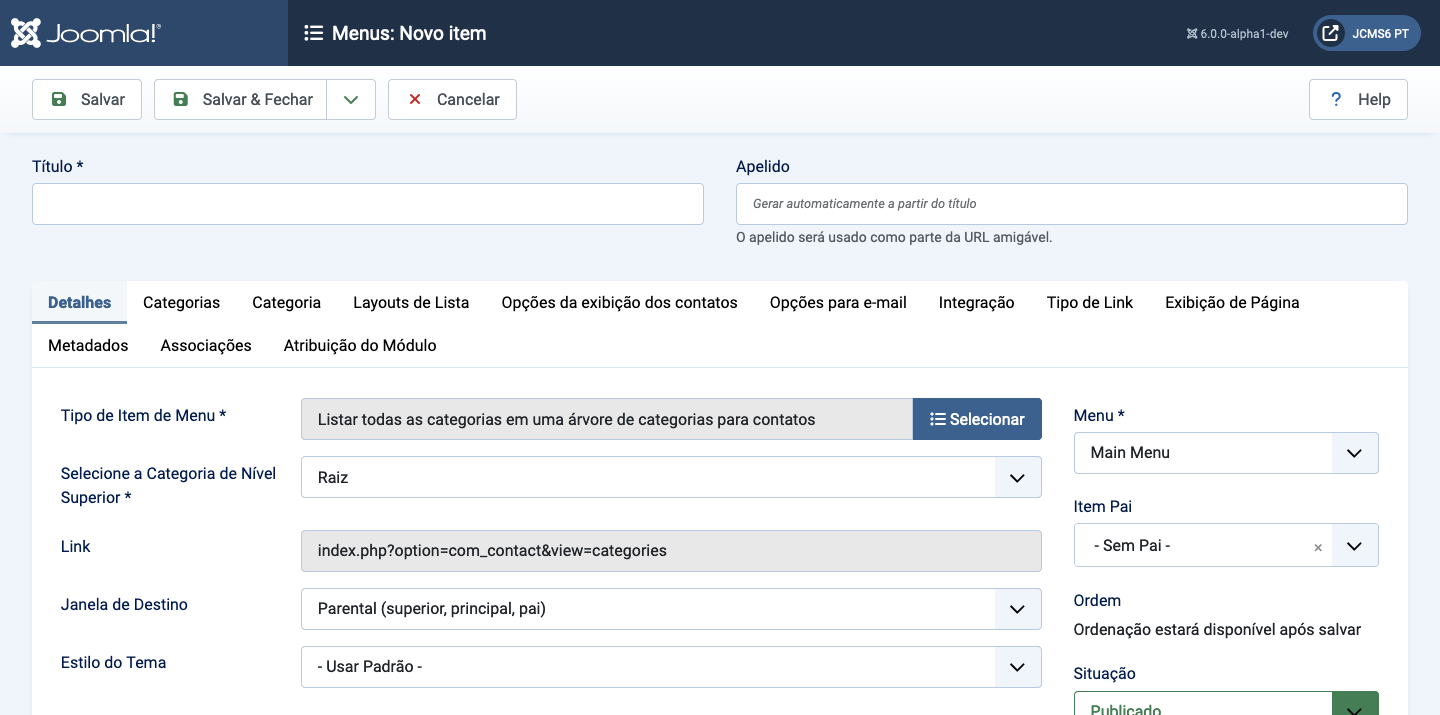Switch to the Categoria tab
The width and height of the screenshot is (1440, 715).
(286, 302)
